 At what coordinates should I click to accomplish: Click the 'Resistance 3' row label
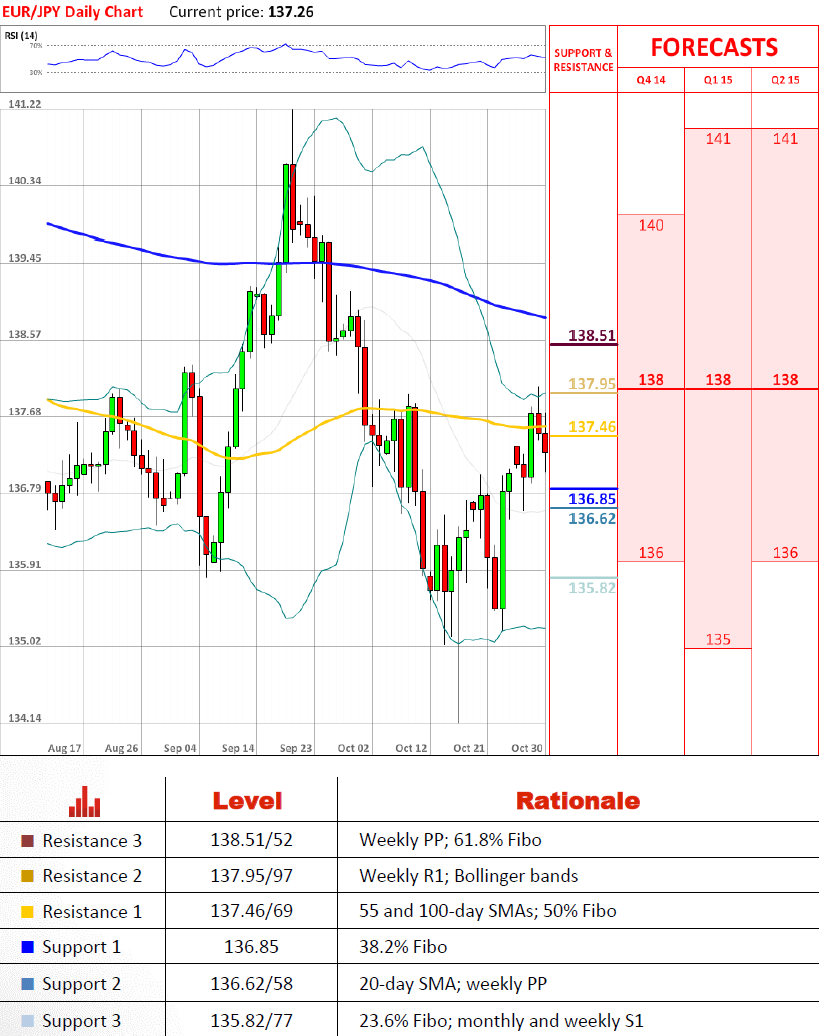tap(92, 840)
